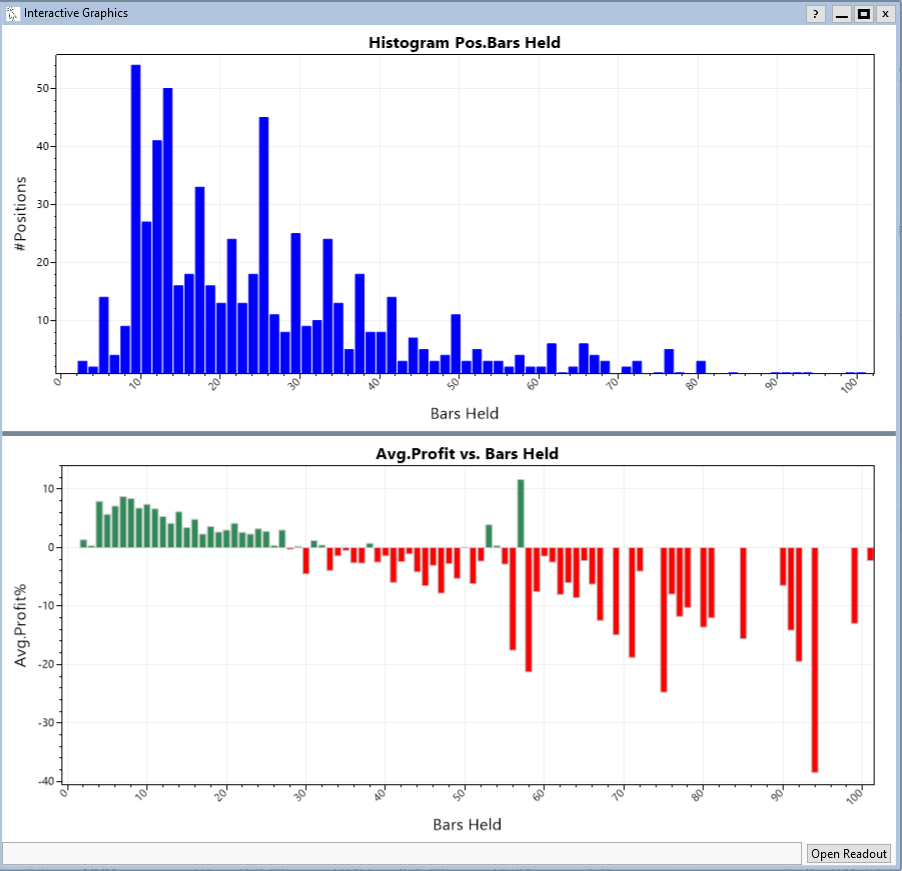
Task: Click the "Histogram Pos.Bars Held" chart title
Action: pos(464,43)
